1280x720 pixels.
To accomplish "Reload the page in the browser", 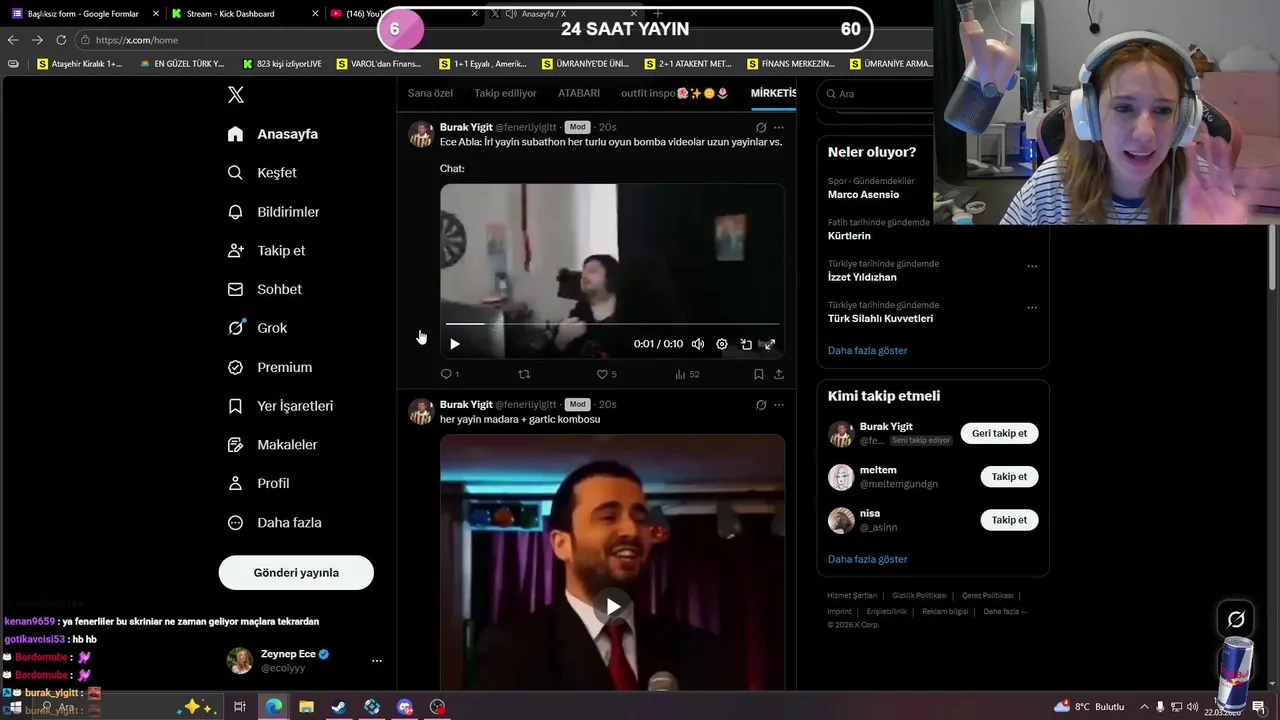I will click(61, 40).
